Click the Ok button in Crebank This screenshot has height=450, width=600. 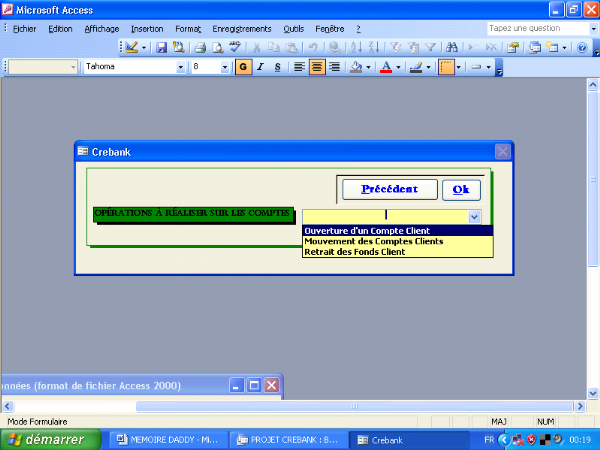pyautogui.click(x=461, y=190)
